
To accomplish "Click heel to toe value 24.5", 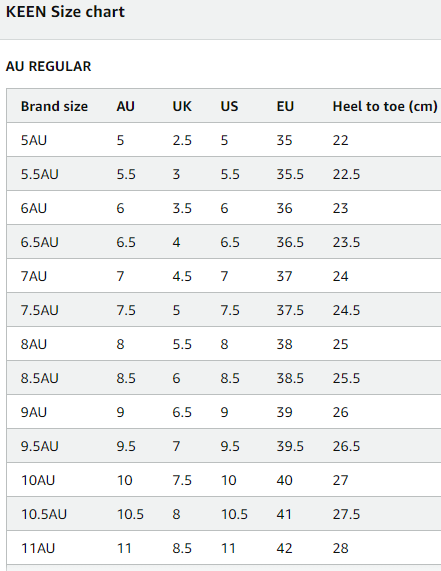I will coord(346,310).
